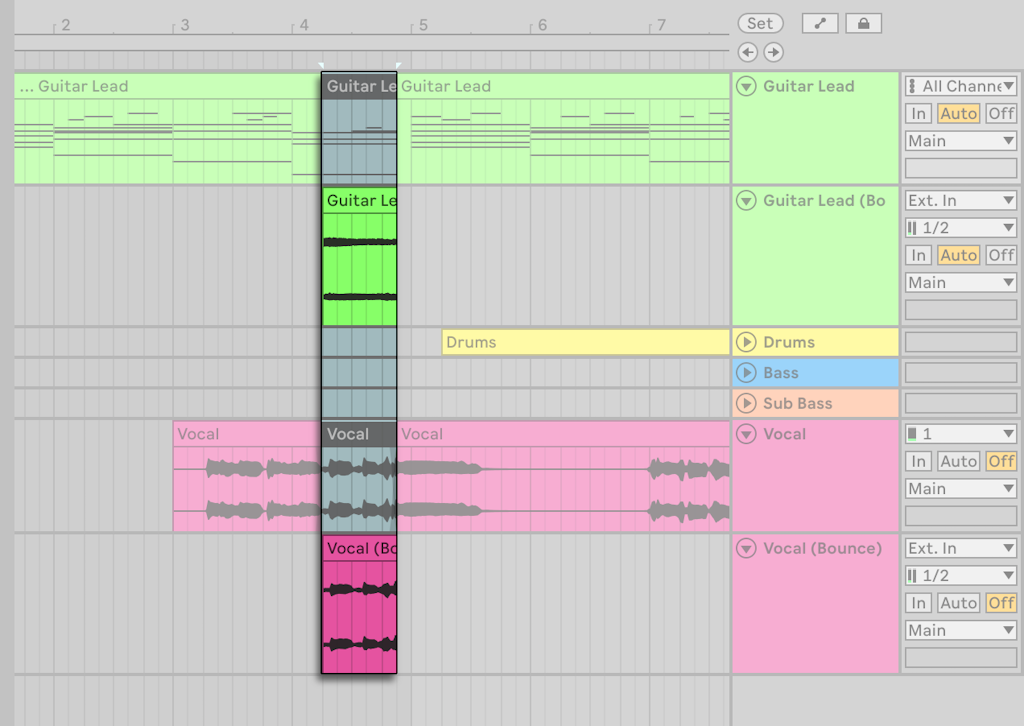
Task: Click the Set locator button
Action: [x=760, y=24]
